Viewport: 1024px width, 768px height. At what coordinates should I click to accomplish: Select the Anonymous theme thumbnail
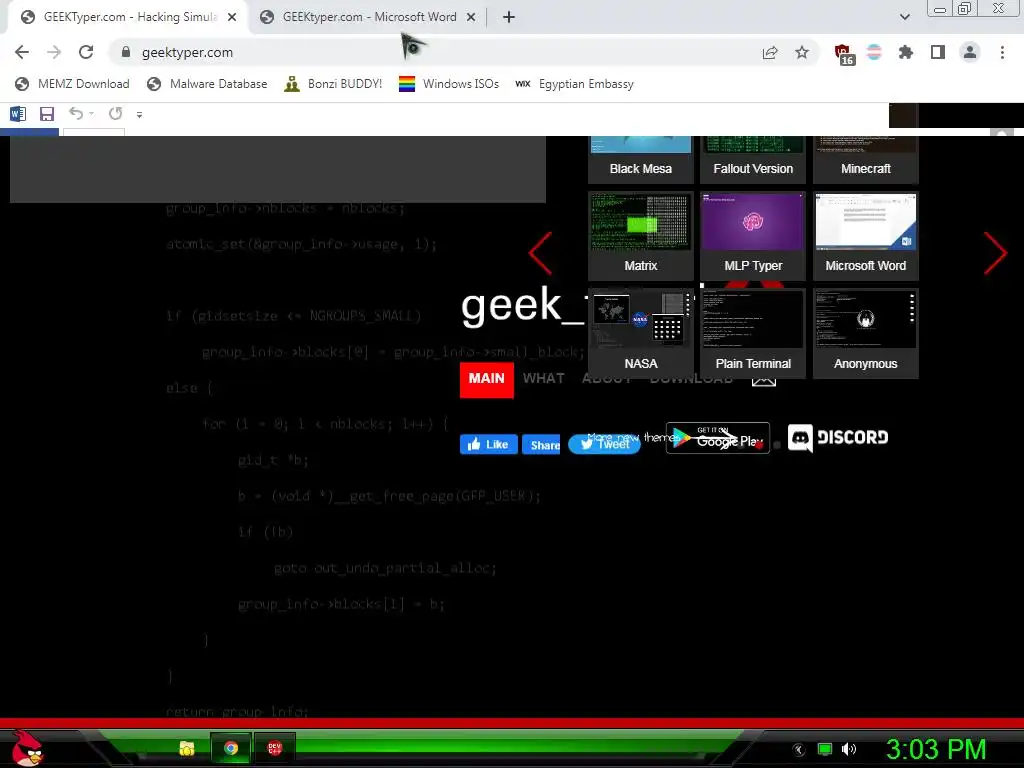865,333
